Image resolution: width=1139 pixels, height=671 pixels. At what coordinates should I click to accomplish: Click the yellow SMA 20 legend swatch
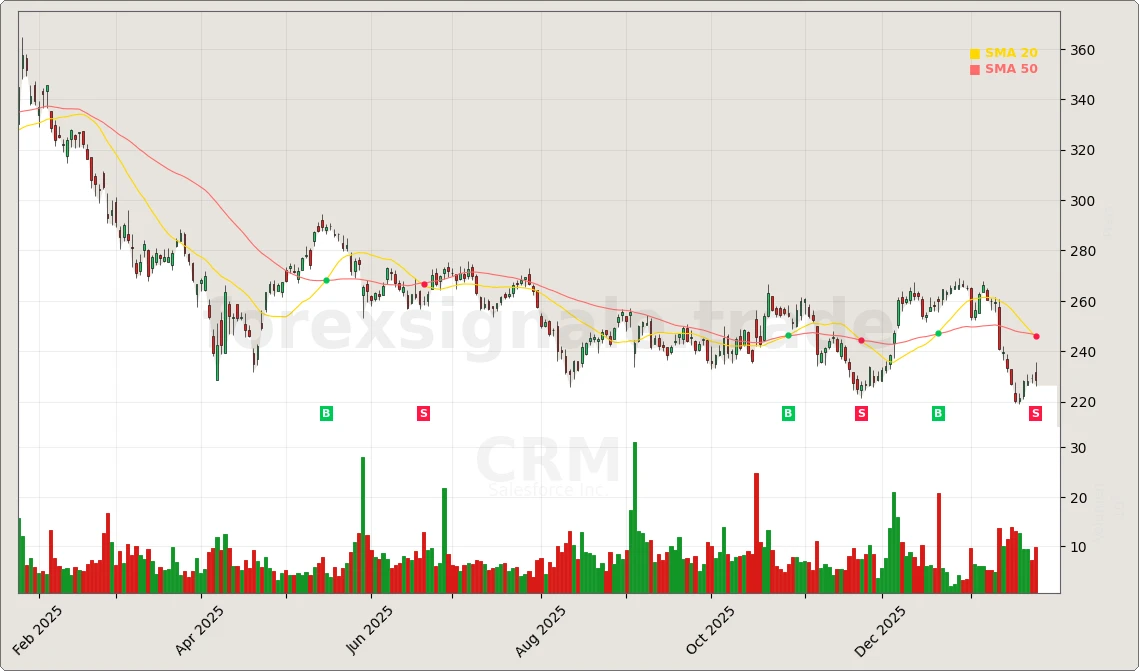click(x=973, y=52)
